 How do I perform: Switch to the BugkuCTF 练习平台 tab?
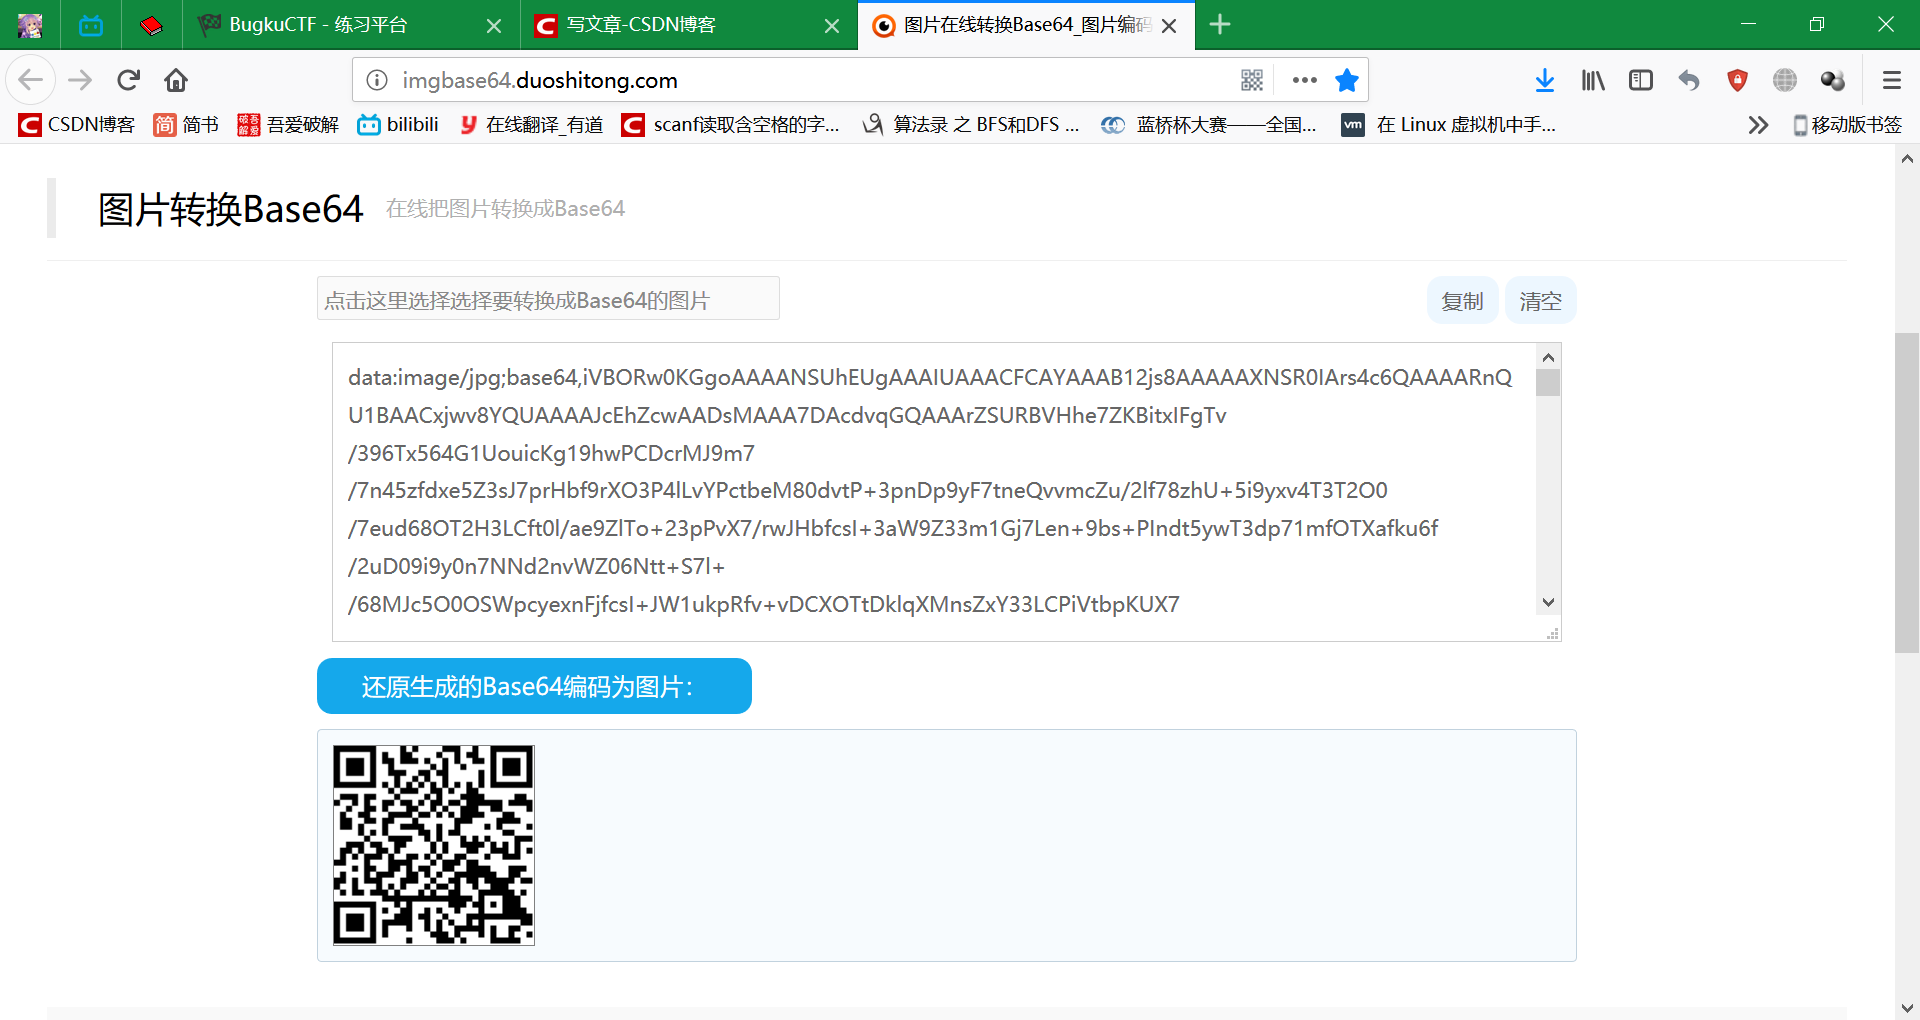tap(320, 25)
